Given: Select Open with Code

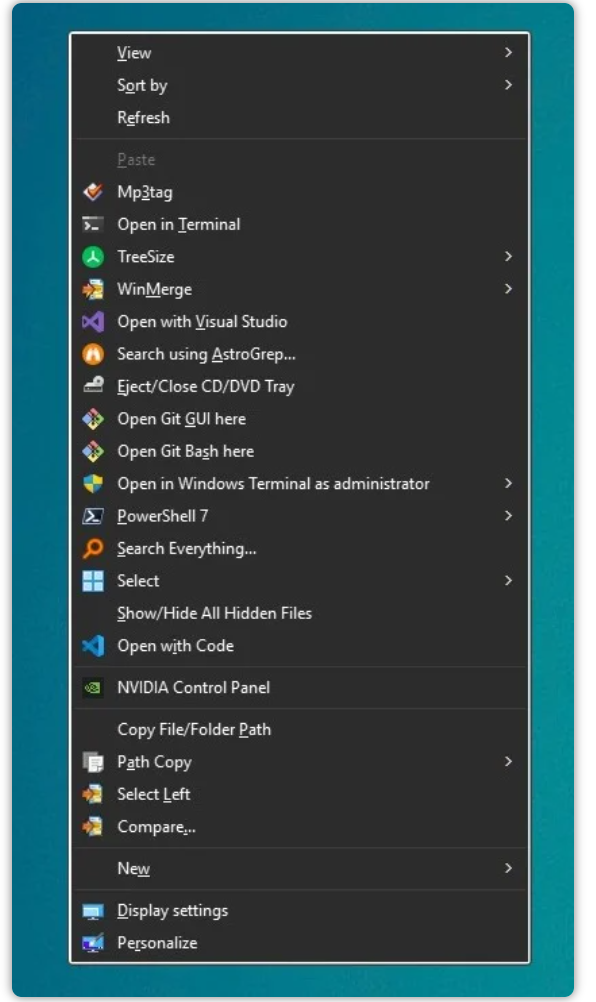Looking at the screenshot, I should point(176,646).
